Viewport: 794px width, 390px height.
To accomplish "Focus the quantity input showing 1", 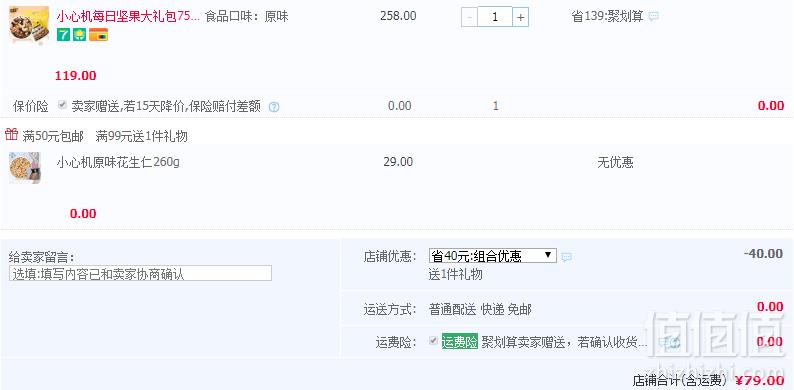I will pos(495,17).
